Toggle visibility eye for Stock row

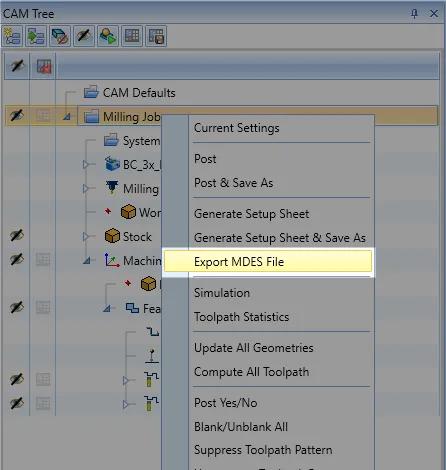pos(17,236)
